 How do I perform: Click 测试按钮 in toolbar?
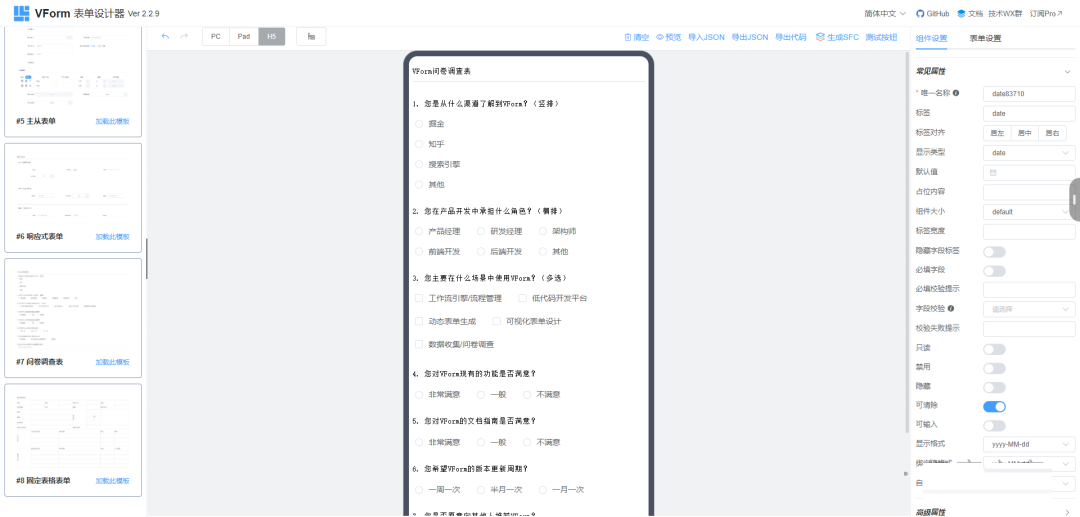click(x=881, y=37)
